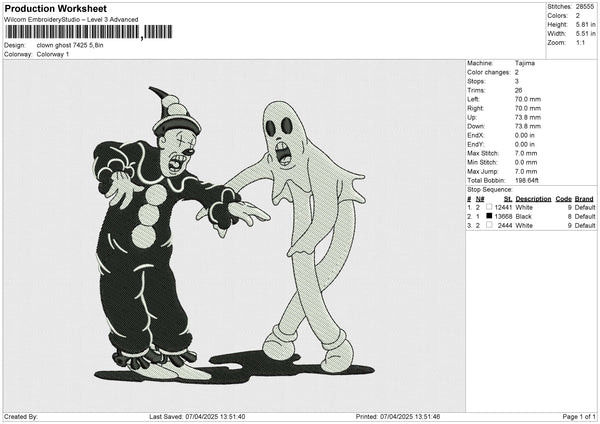
Task: Click the 'Black' description in stop row 2
Action: coord(523,217)
